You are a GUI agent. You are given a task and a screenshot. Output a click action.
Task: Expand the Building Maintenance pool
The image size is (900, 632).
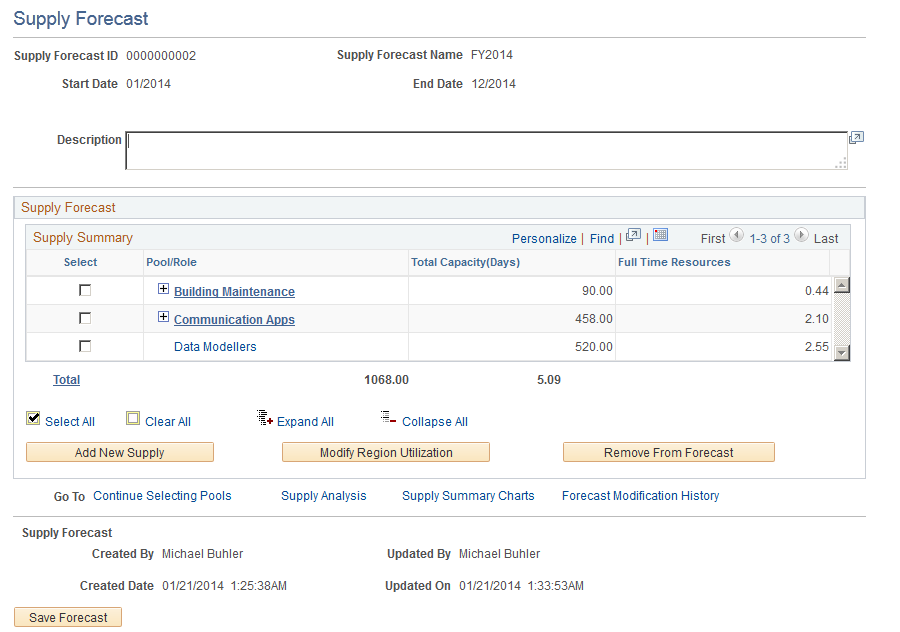(x=164, y=289)
